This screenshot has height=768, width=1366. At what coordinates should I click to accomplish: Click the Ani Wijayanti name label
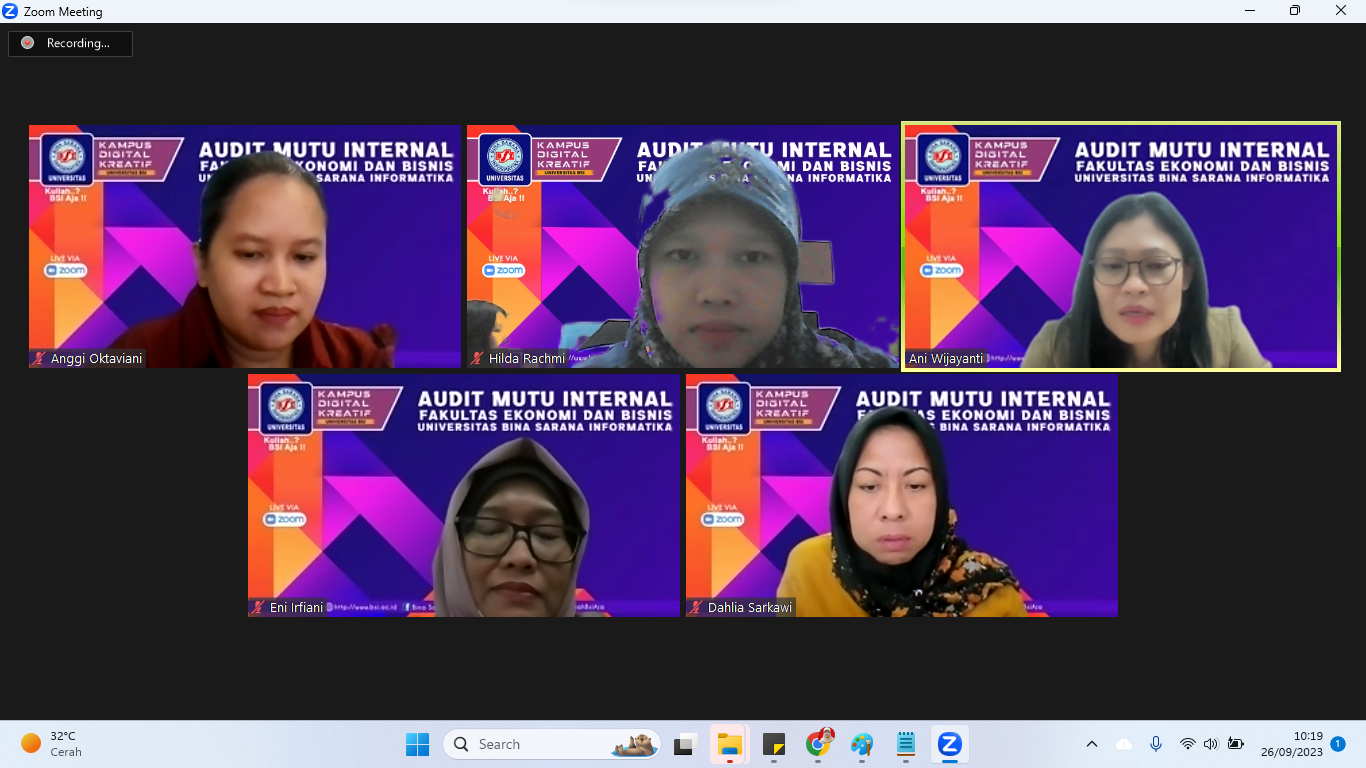945,358
